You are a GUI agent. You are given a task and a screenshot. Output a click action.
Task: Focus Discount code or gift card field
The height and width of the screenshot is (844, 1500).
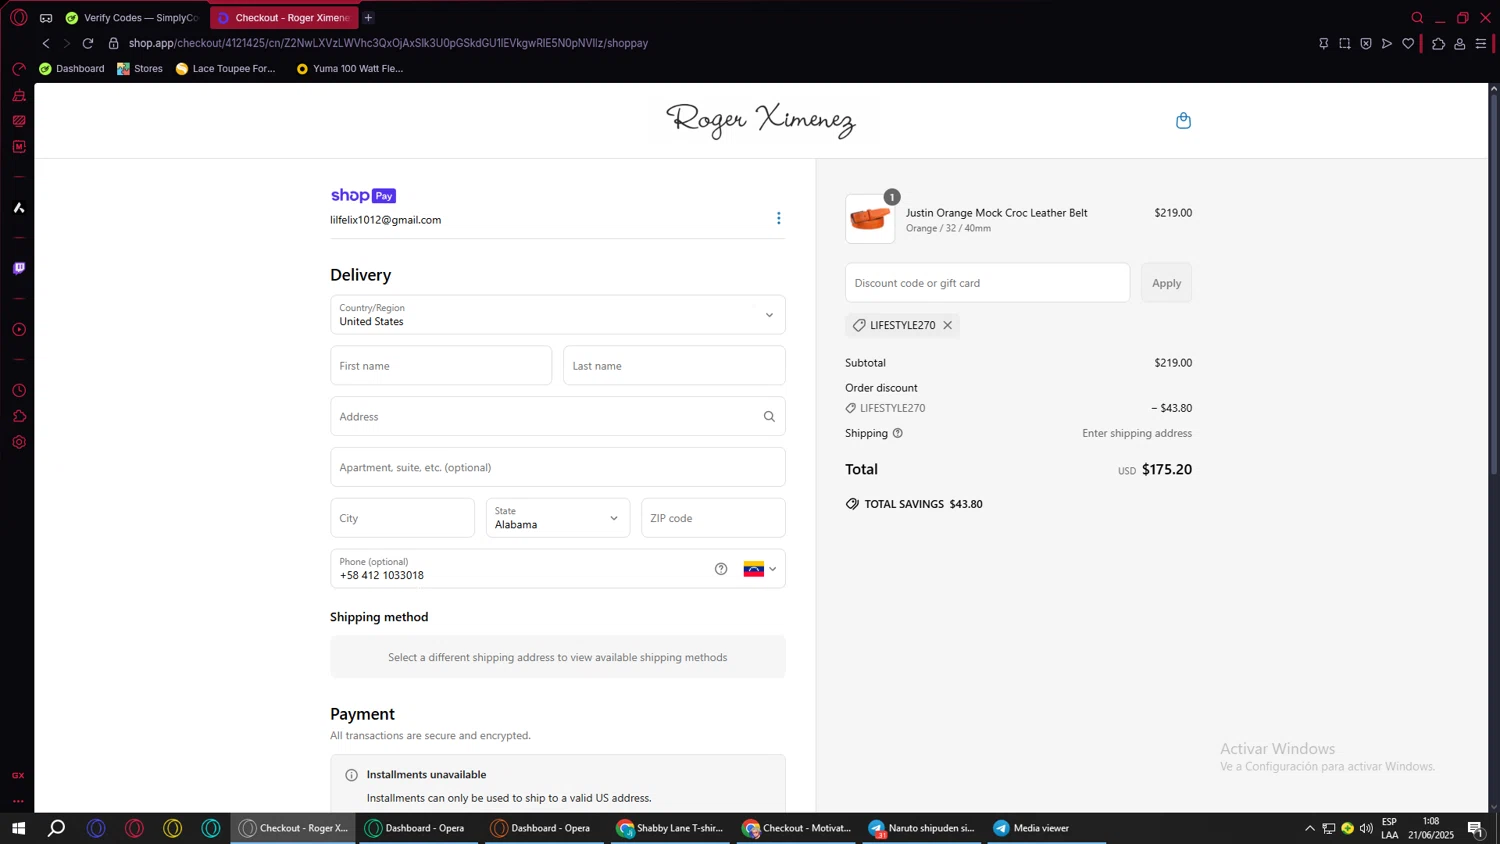coord(987,282)
